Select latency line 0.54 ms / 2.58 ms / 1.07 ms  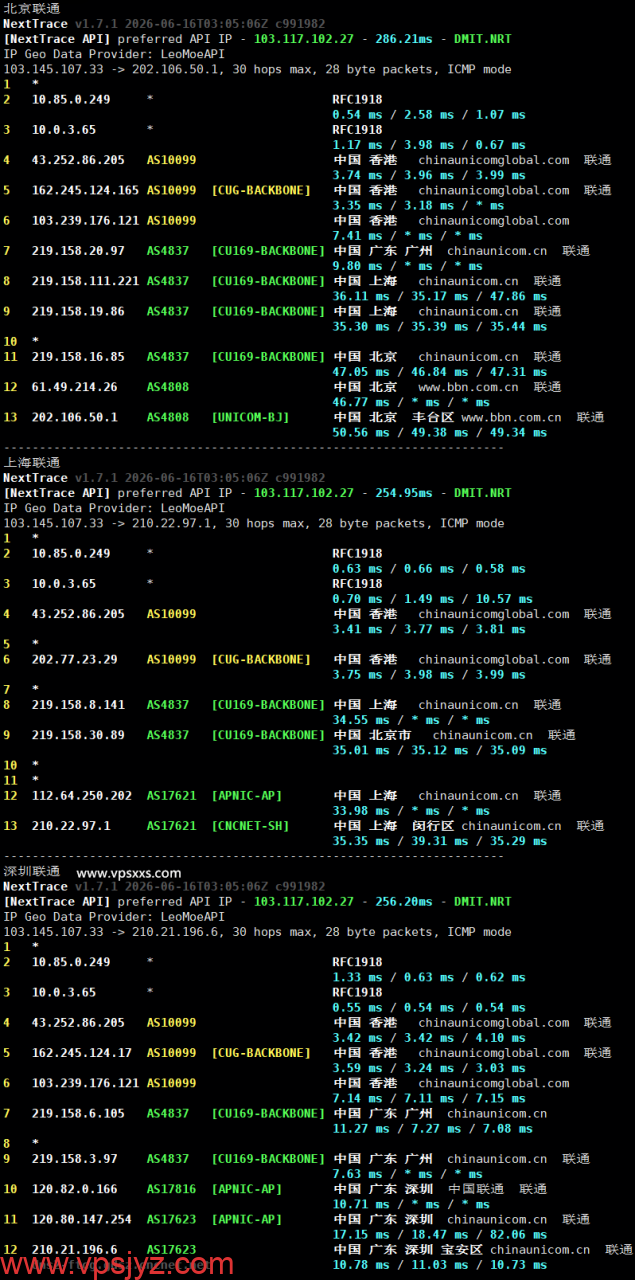coord(429,115)
